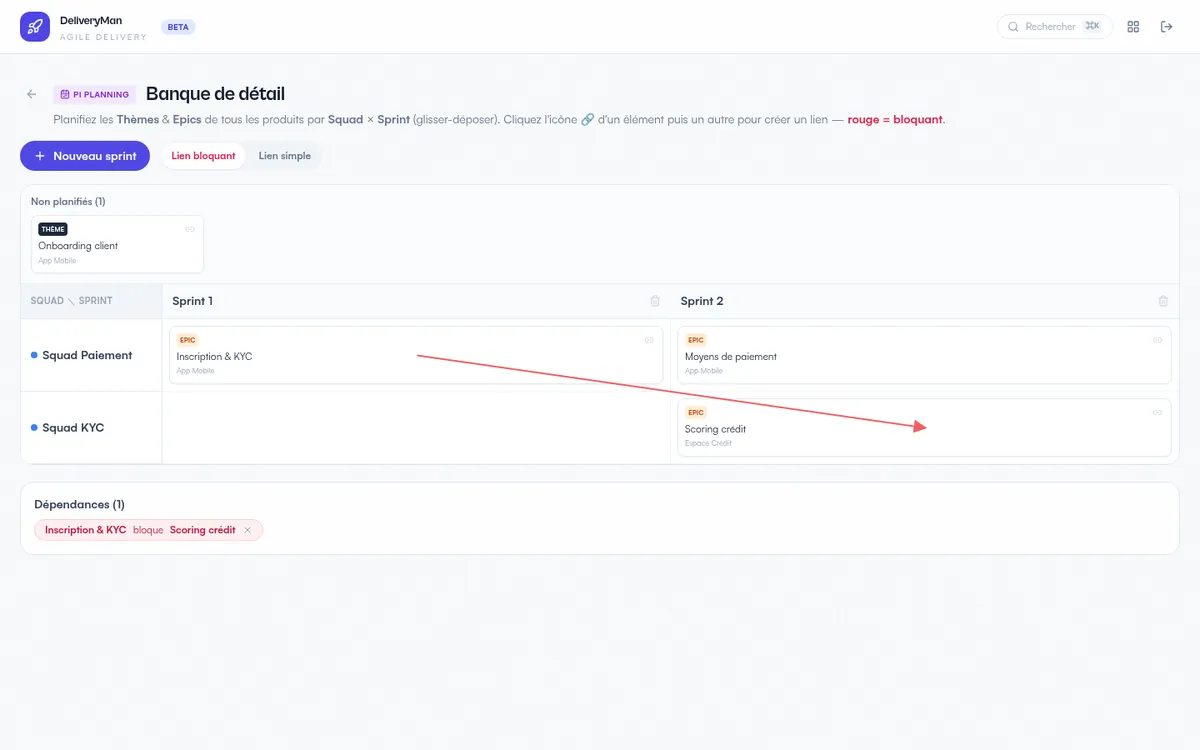Click the logout icon in top bar

1166,27
